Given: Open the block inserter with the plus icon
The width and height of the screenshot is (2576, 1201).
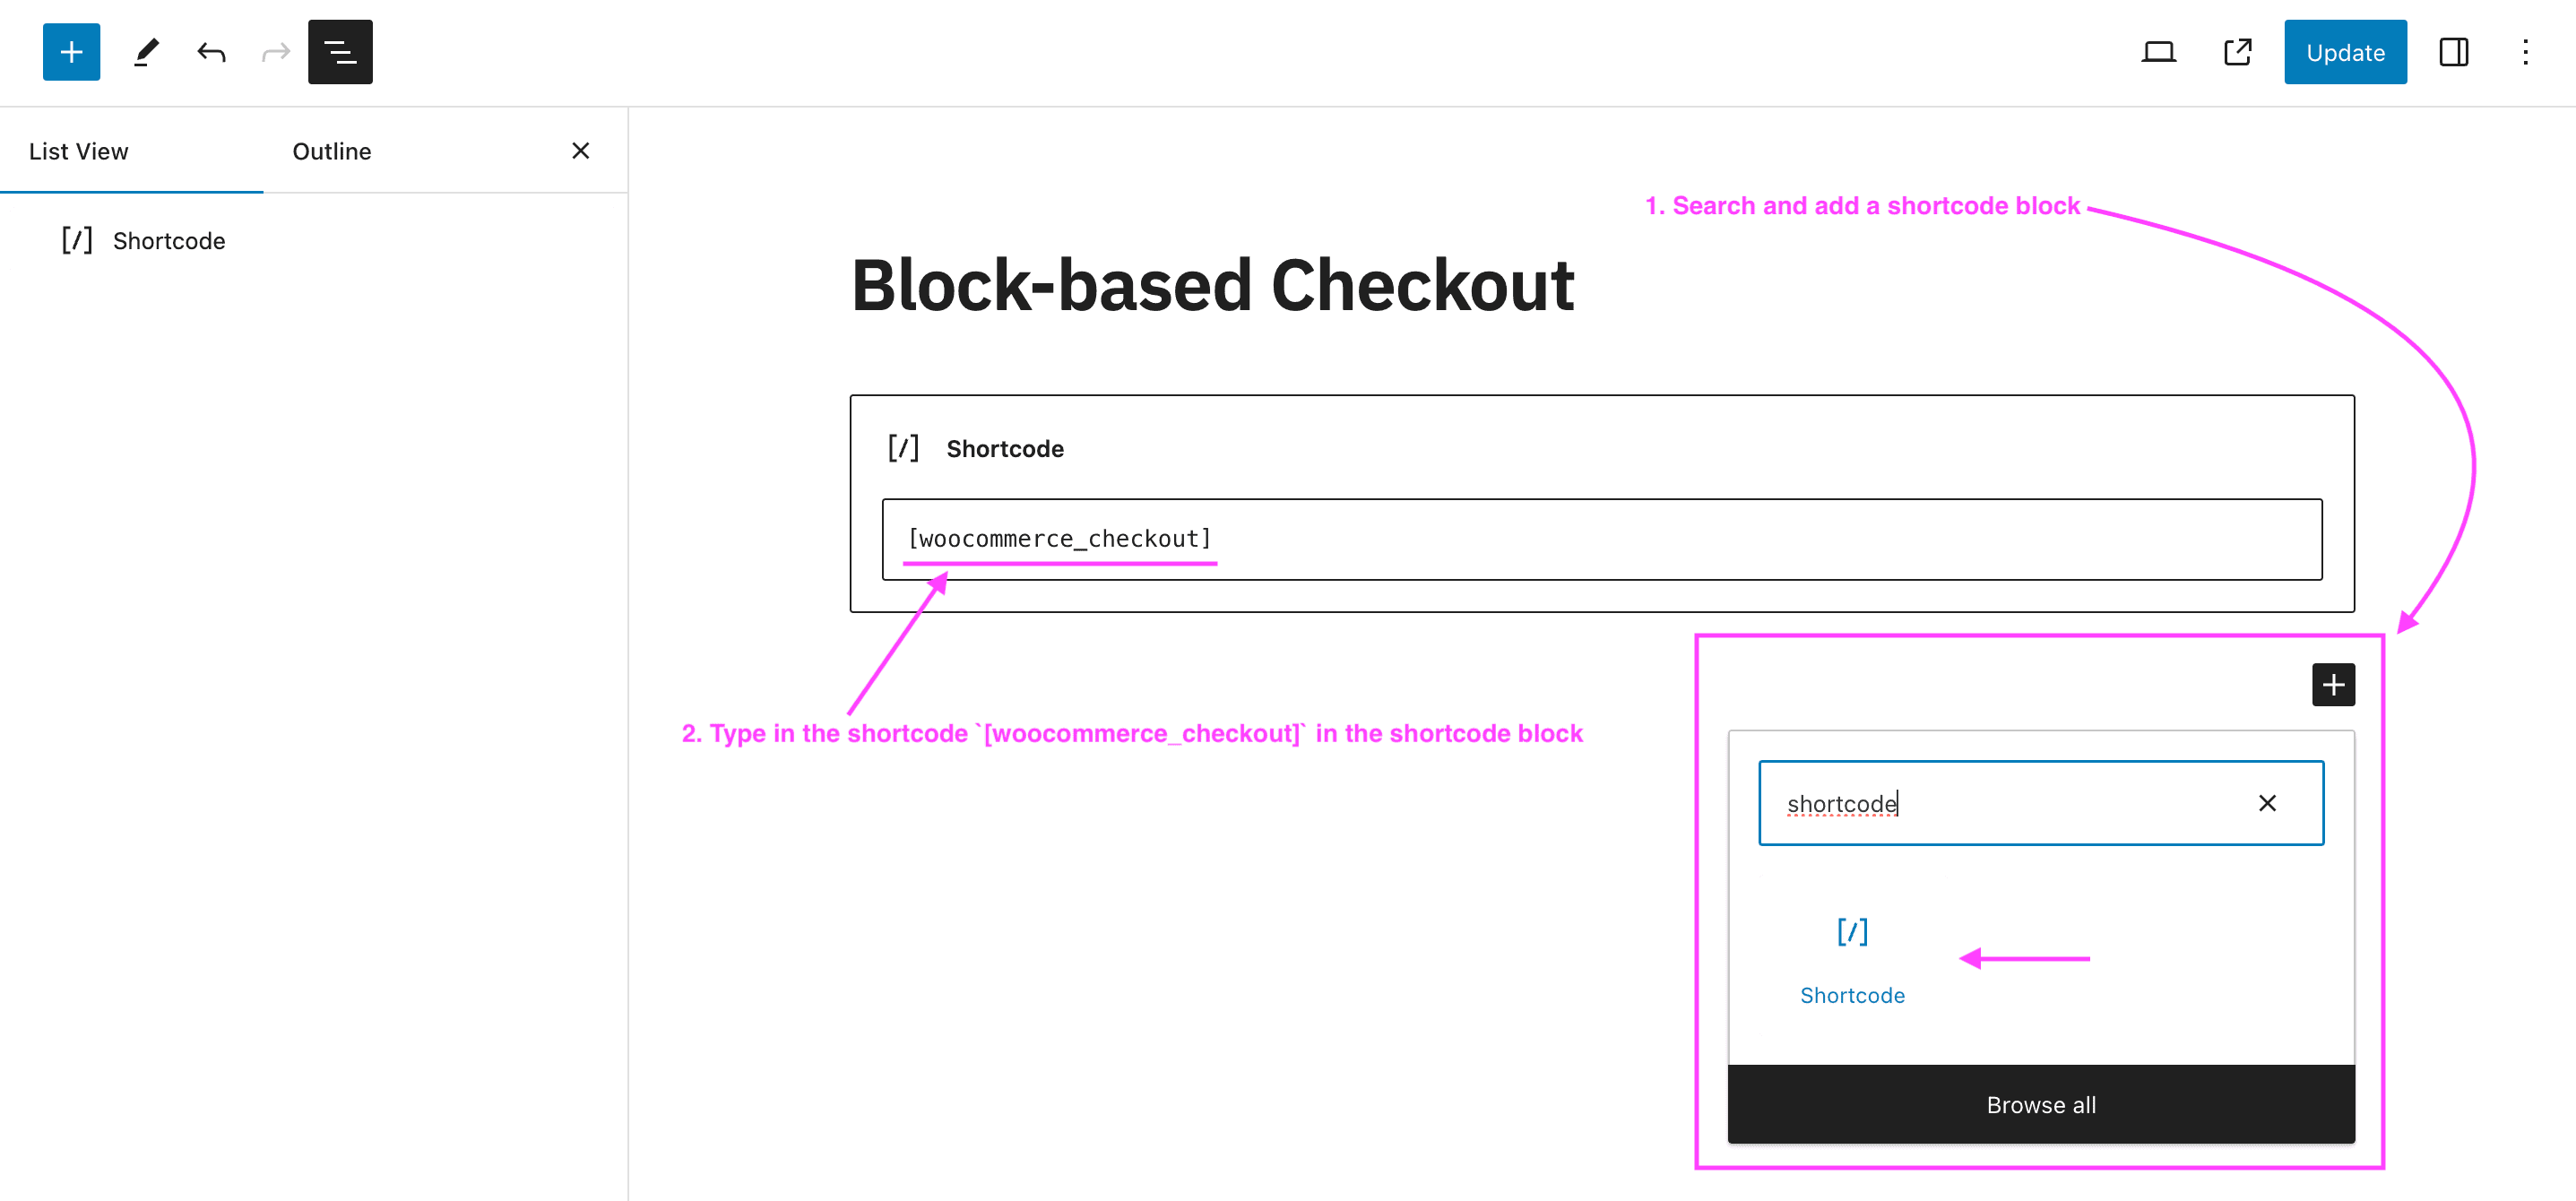Looking at the screenshot, I should point(71,52).
